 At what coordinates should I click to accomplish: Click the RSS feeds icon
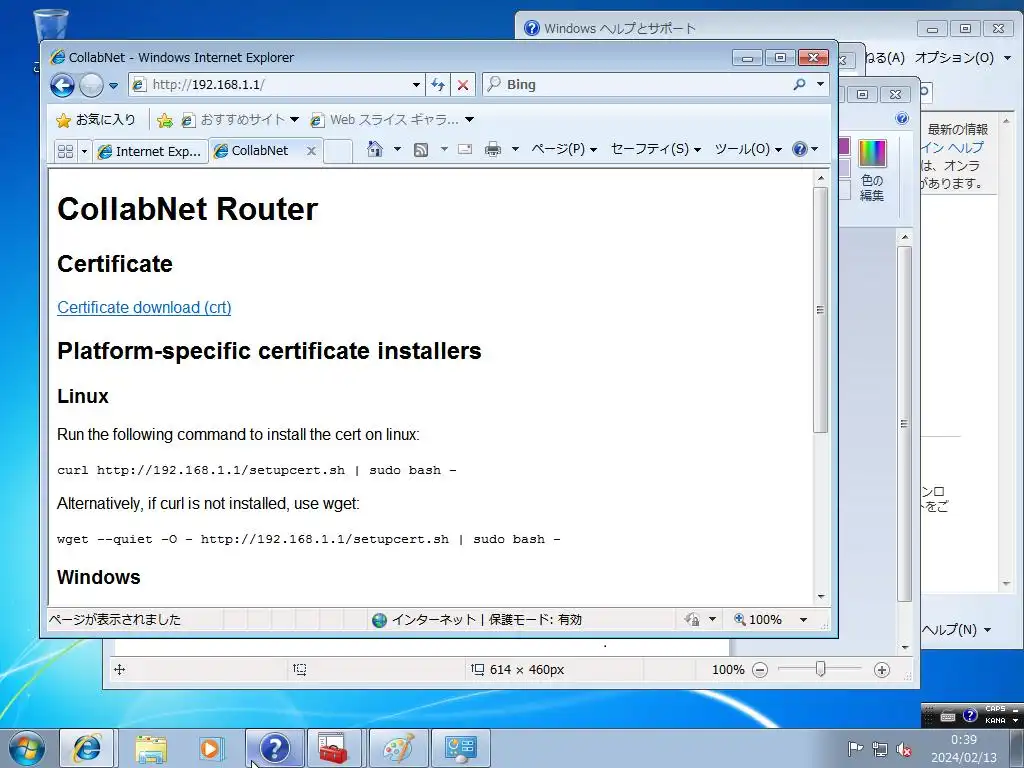click(421, 150)
